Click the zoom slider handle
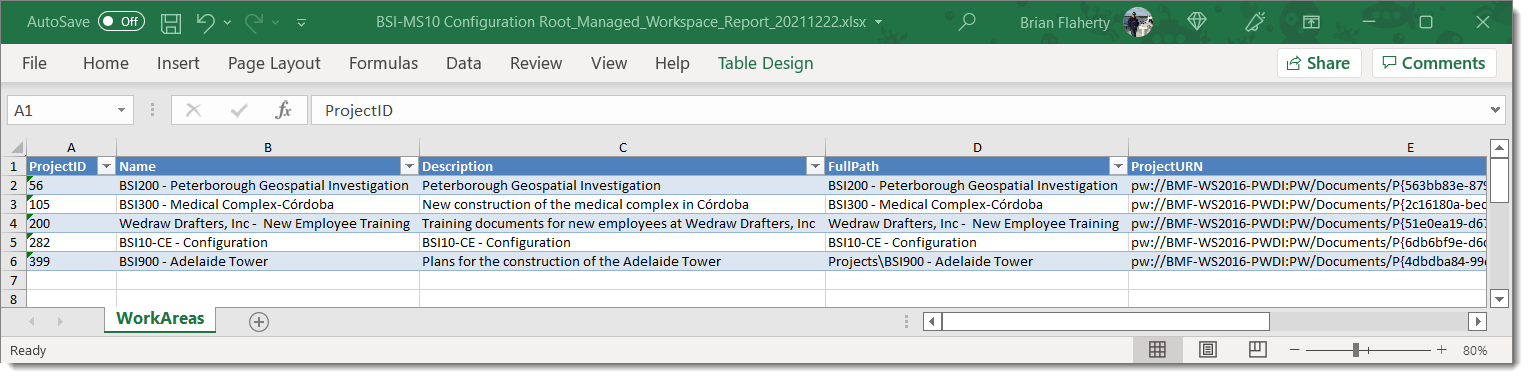This screenshot has width=1528, height=378. pyautogui.click(x=1355, y=350)
